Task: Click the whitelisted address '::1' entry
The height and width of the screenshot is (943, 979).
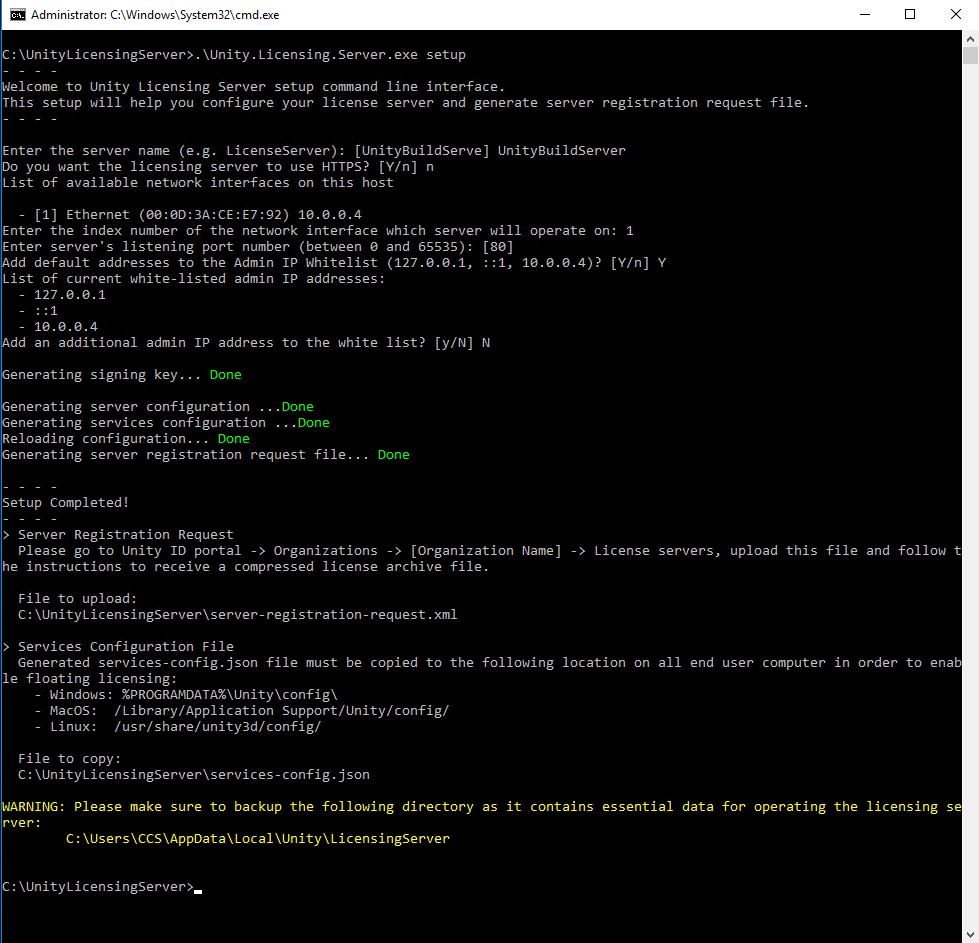Action: click(38, 311)
